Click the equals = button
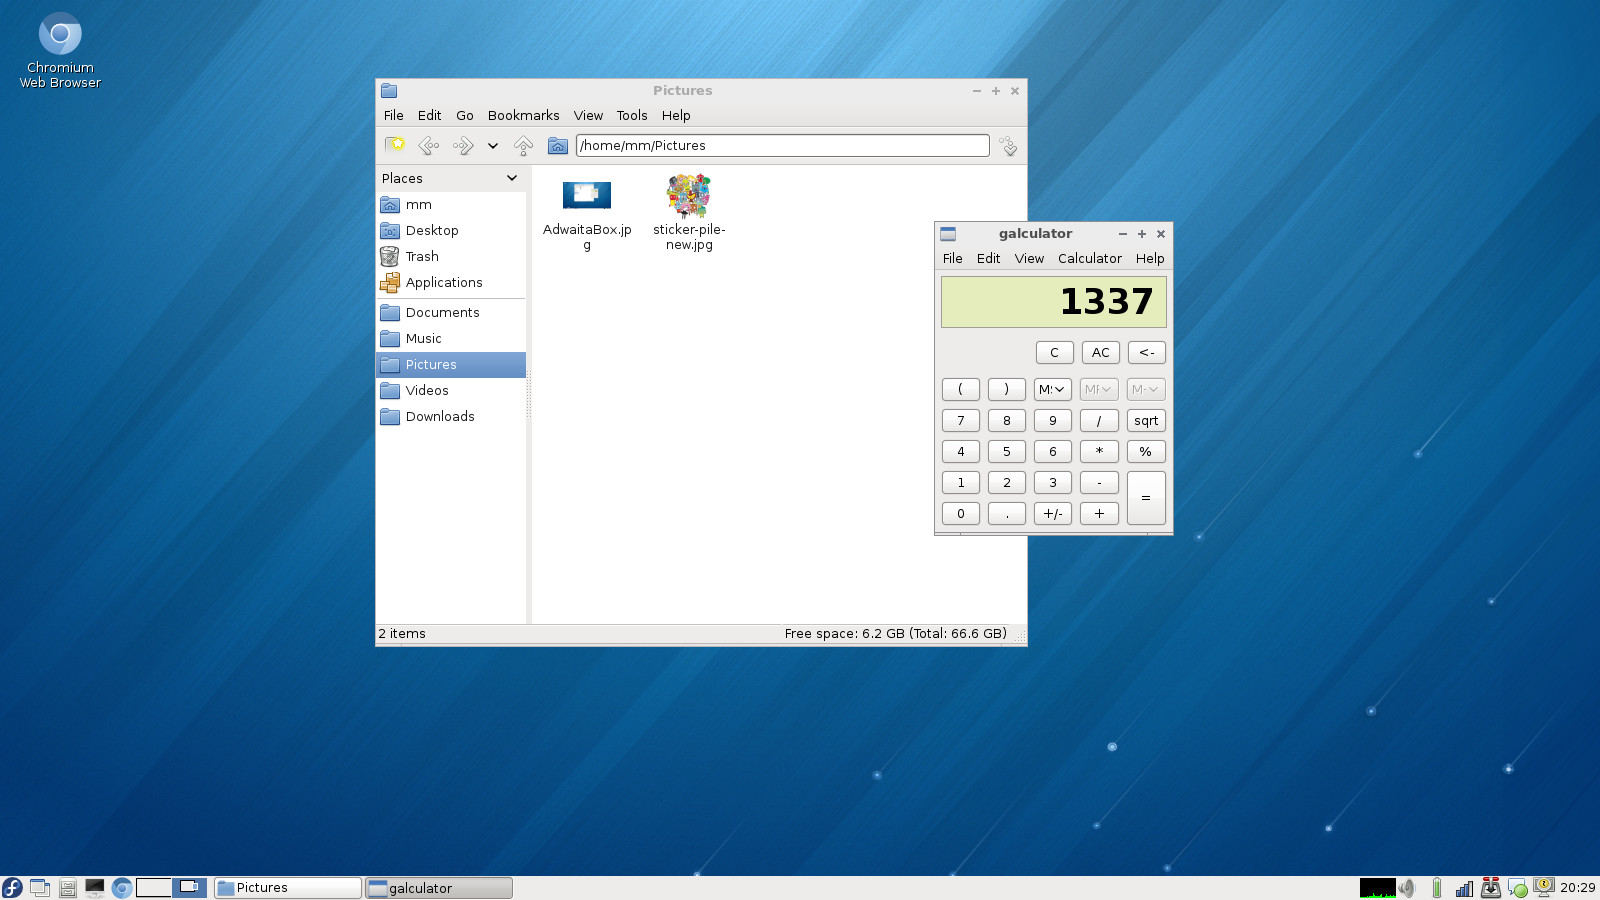The width and height of the screenshot is (1600, 900). coord(1146,498)
